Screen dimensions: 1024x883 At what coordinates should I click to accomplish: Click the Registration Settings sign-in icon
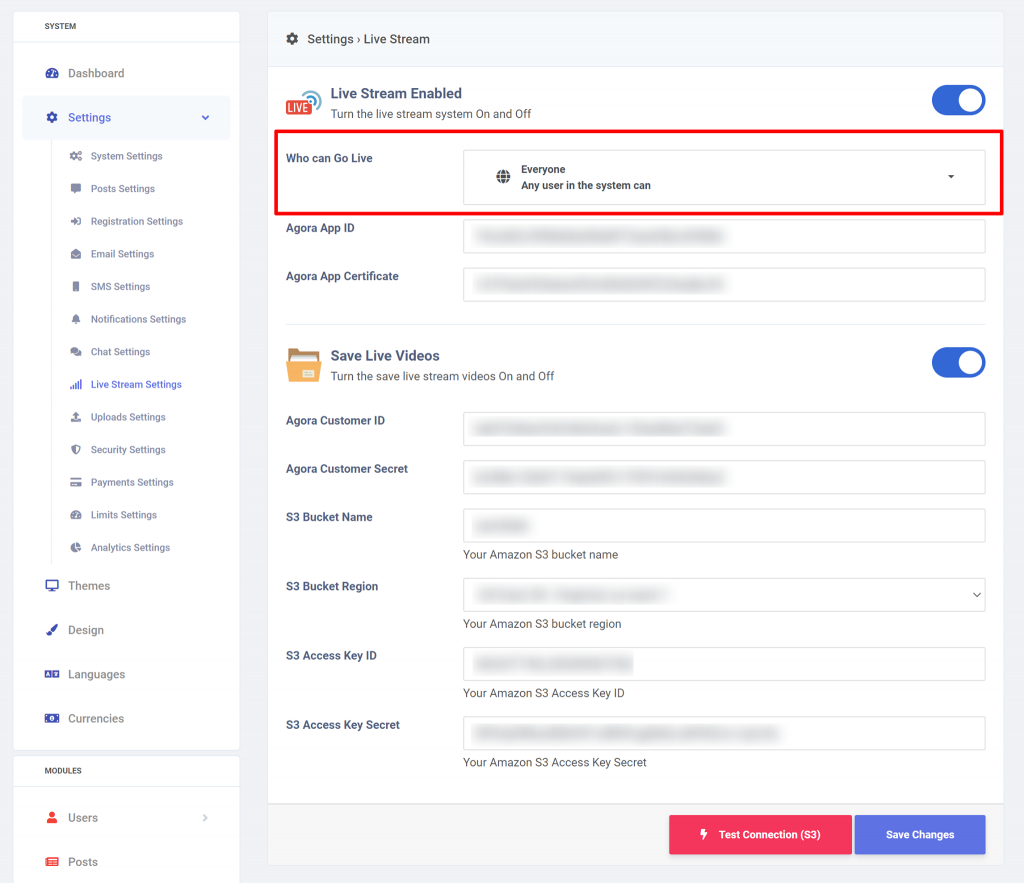point(76,221)
